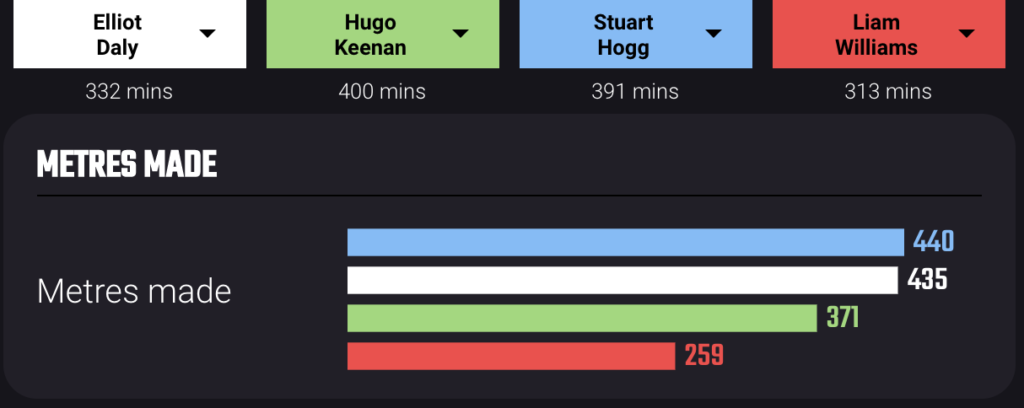Image resolution: width=1024 pixels, height=408 pixels.
Task: Click the 371 value label
Action: 842,318
